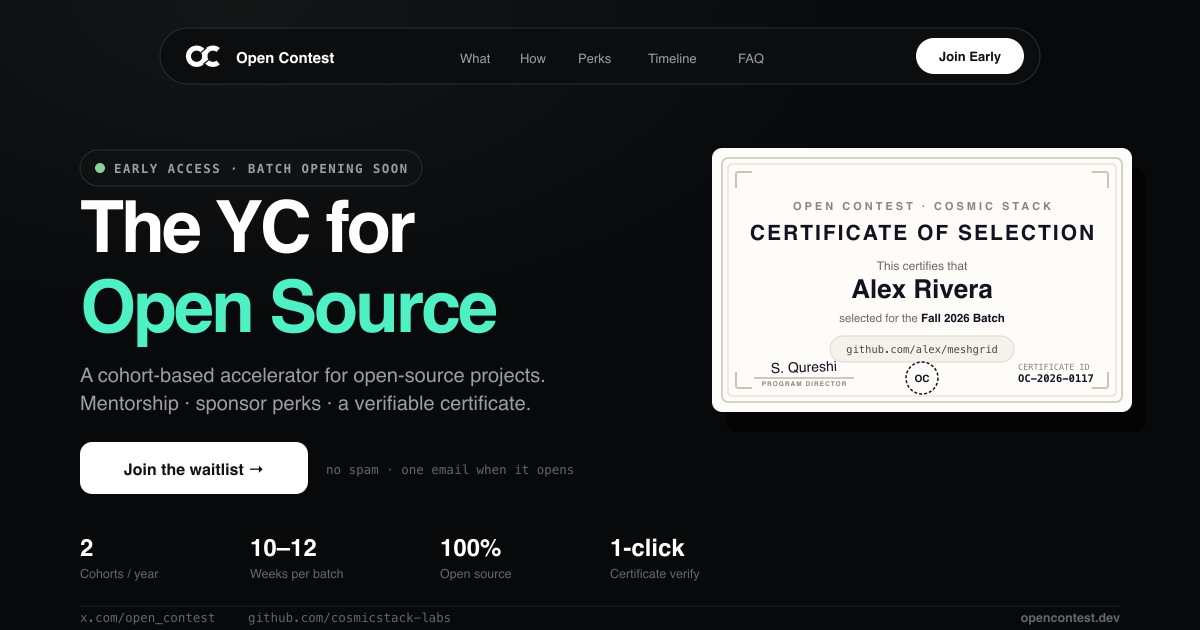
Task: Click the Certificate of Selection title
Action: pos(923,233)
